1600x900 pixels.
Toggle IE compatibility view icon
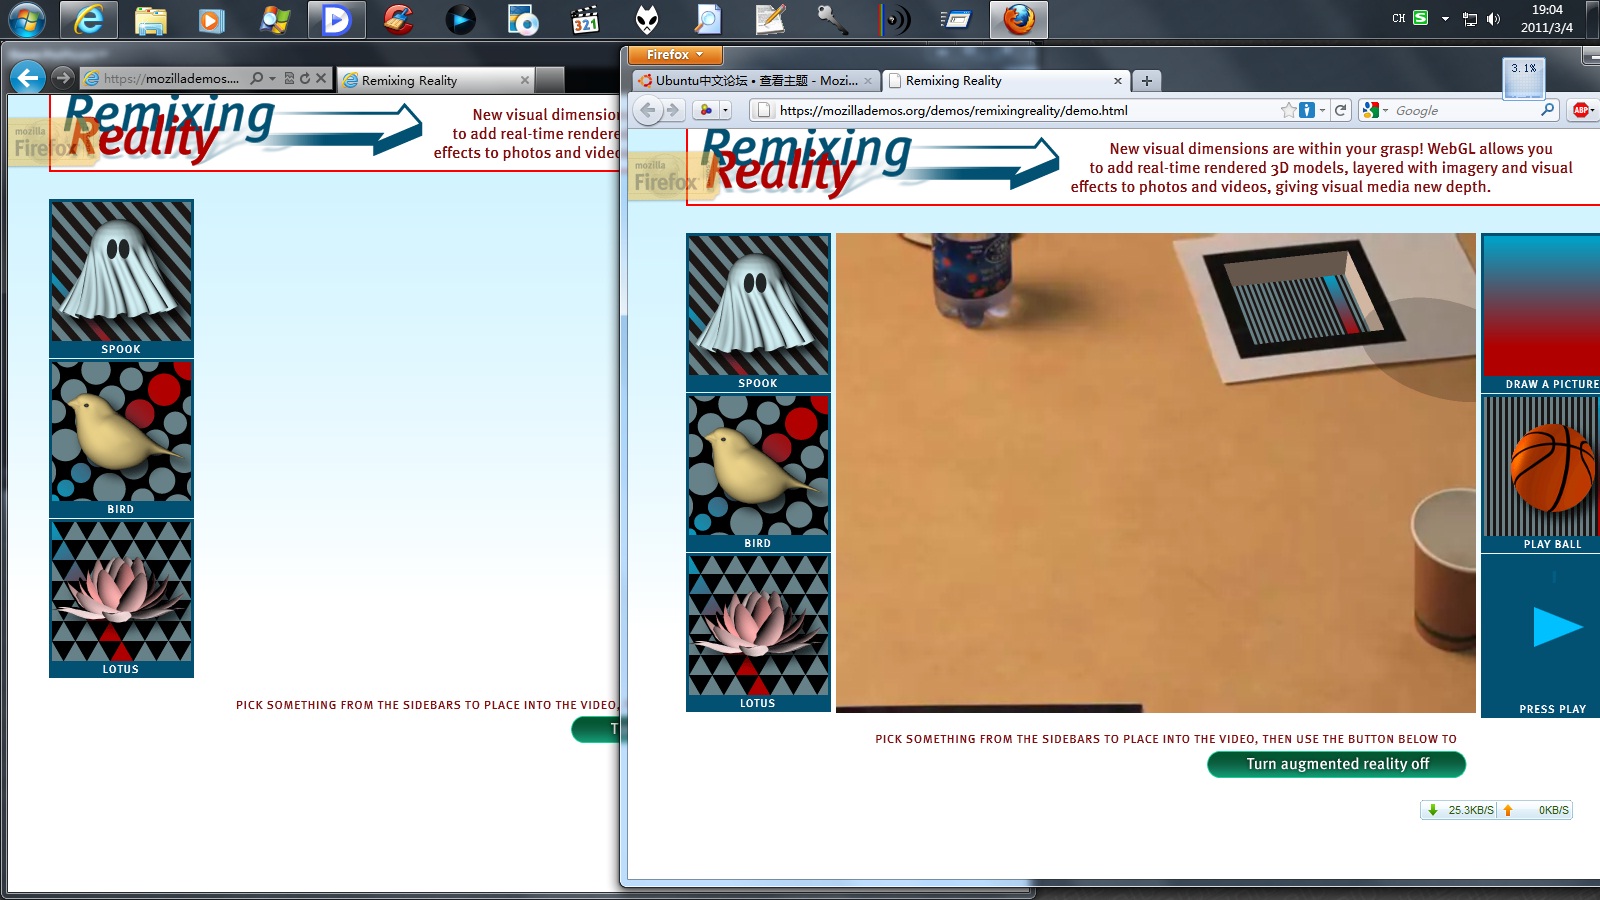(289, 78)
